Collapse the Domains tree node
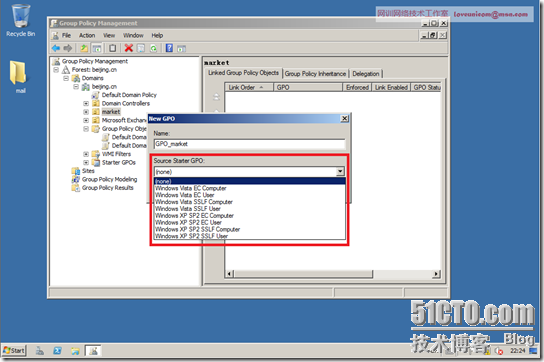This screenshot has height=362, width=544. pyautogui.click(x=66, y=78)
